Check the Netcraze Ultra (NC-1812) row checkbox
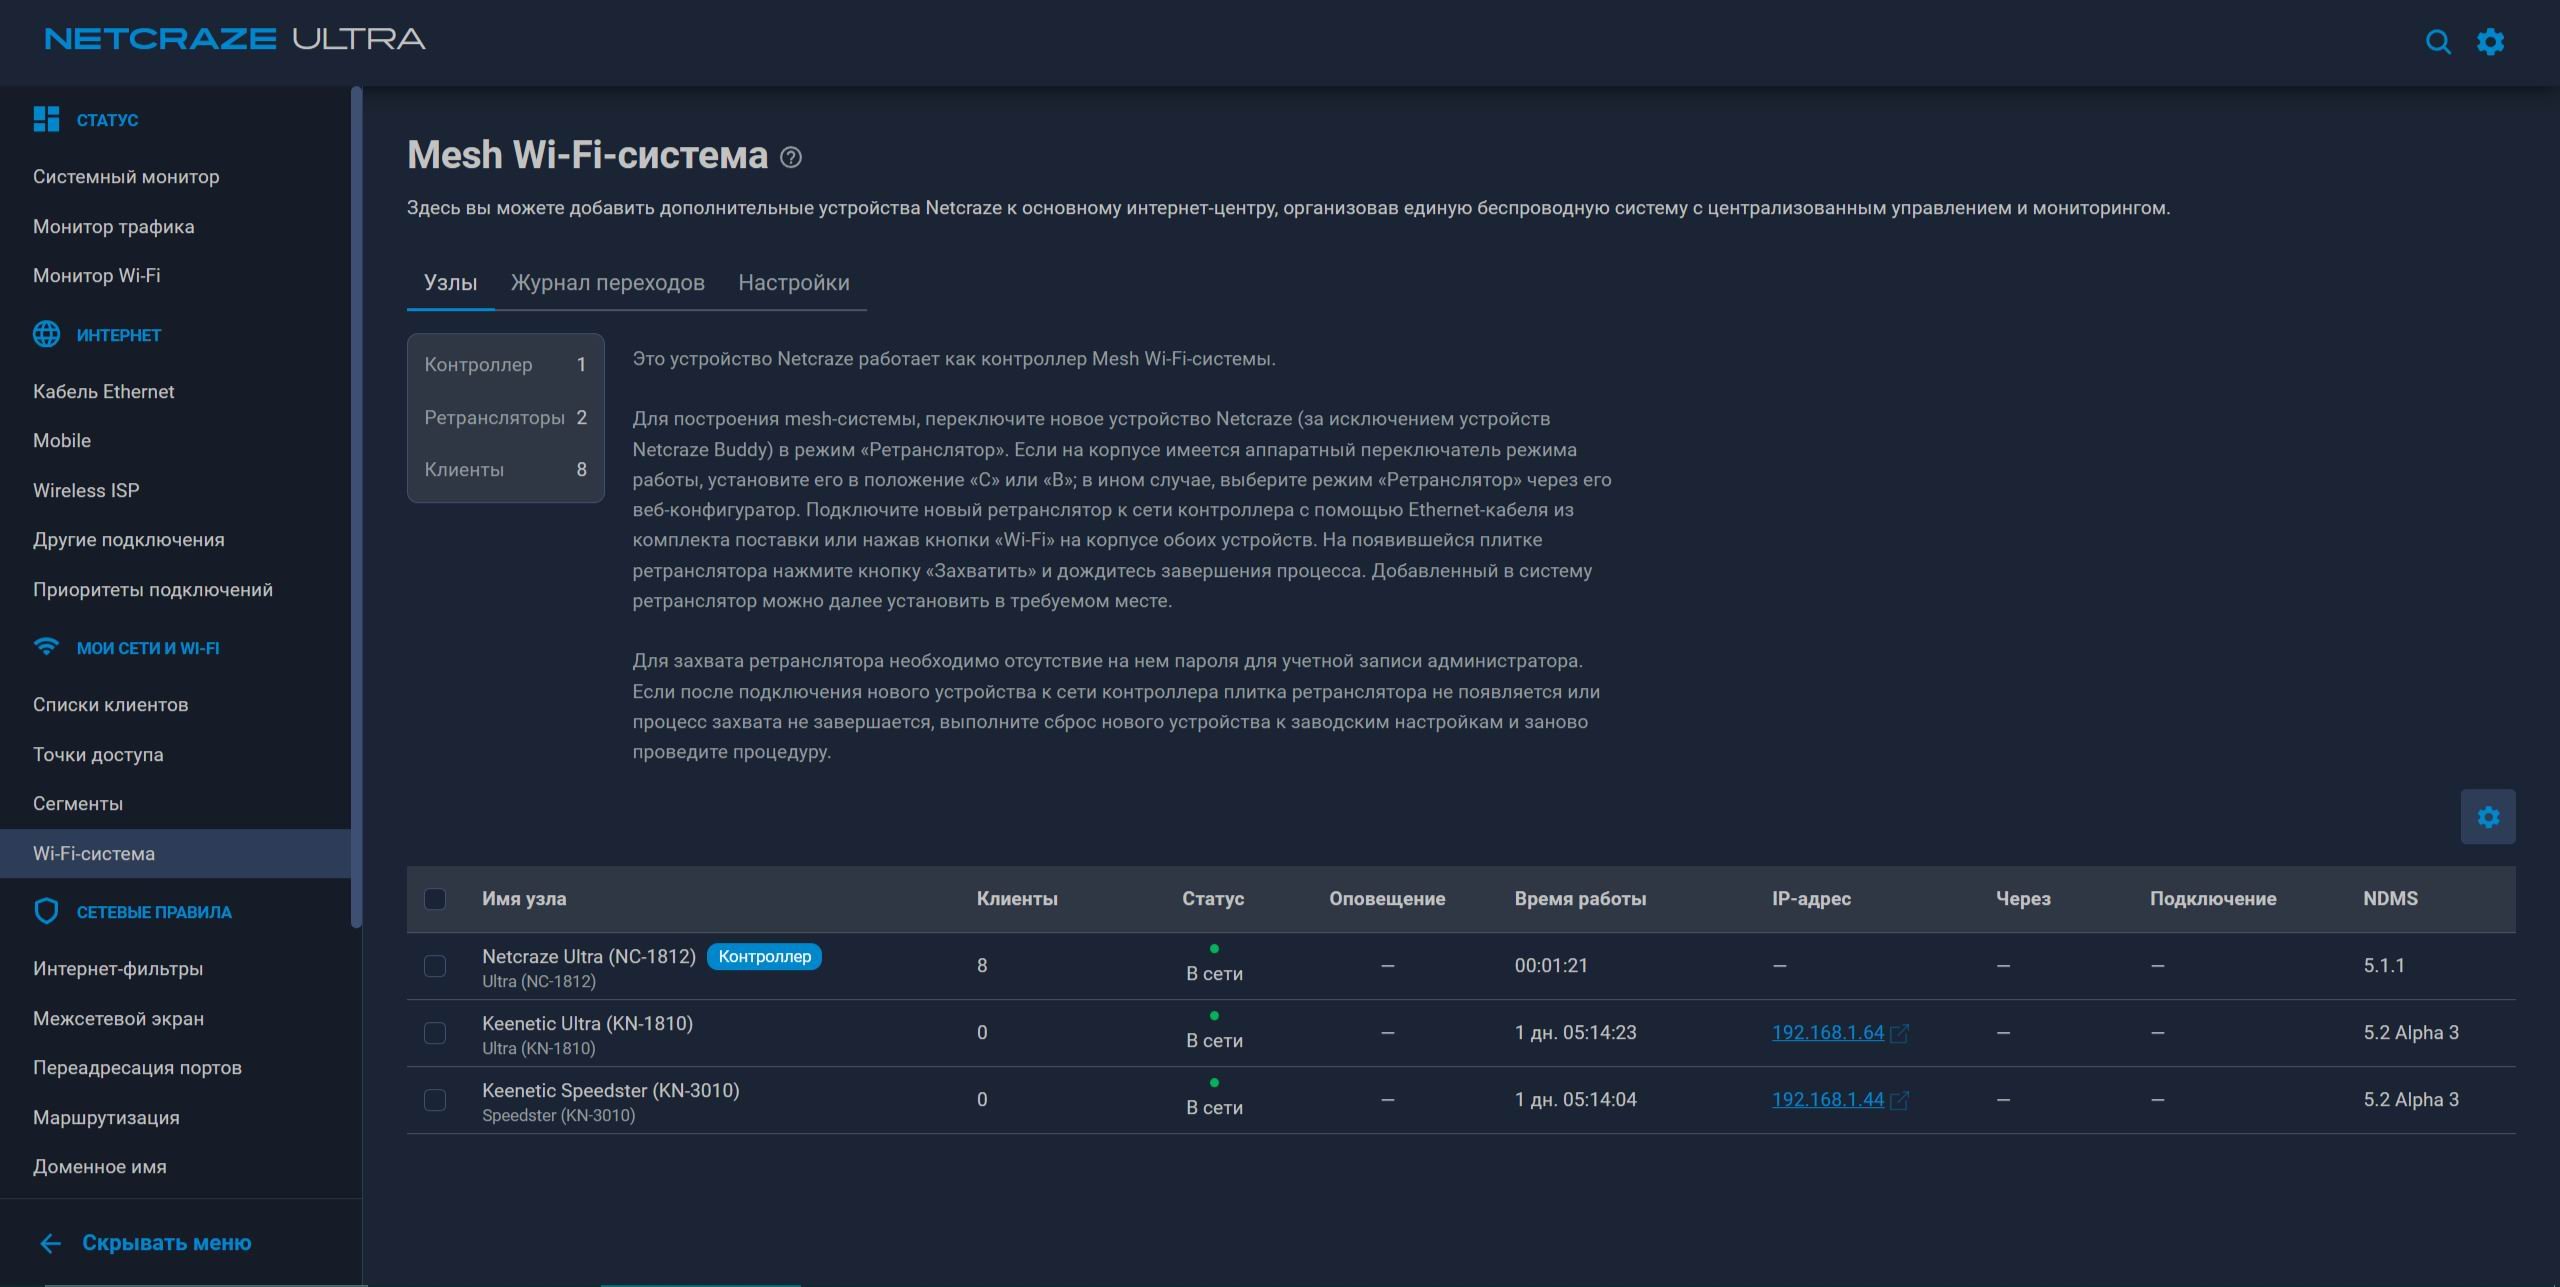Screen dimensions: 2560x1287 [435, 966]
